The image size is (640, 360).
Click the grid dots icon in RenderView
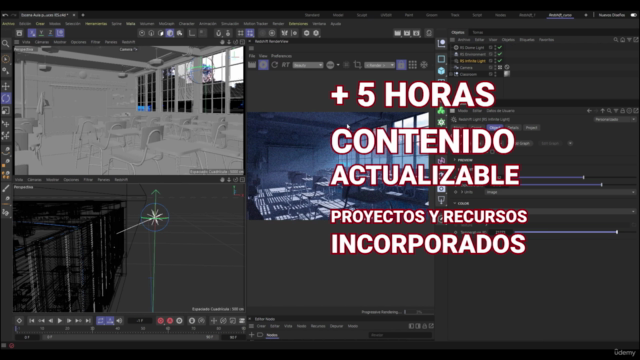[413, 65]
